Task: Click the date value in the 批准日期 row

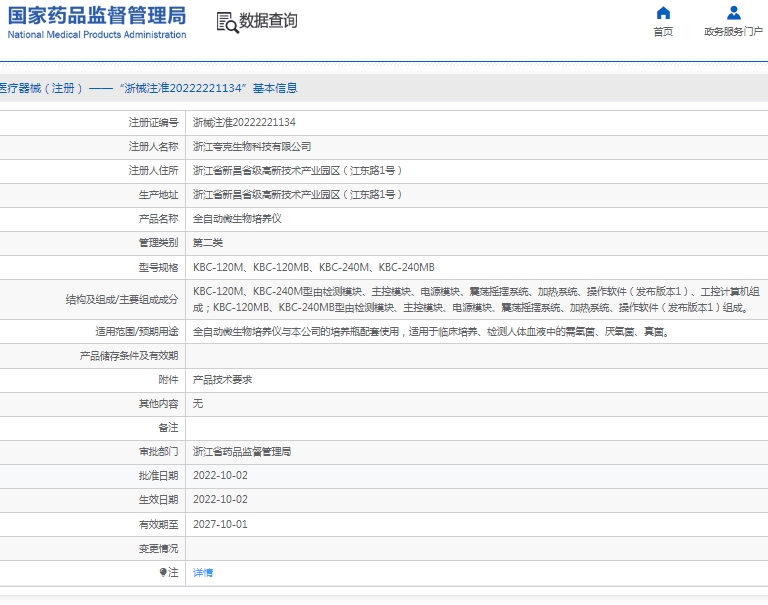Action: pyautogui.click(x=220, y=476)
